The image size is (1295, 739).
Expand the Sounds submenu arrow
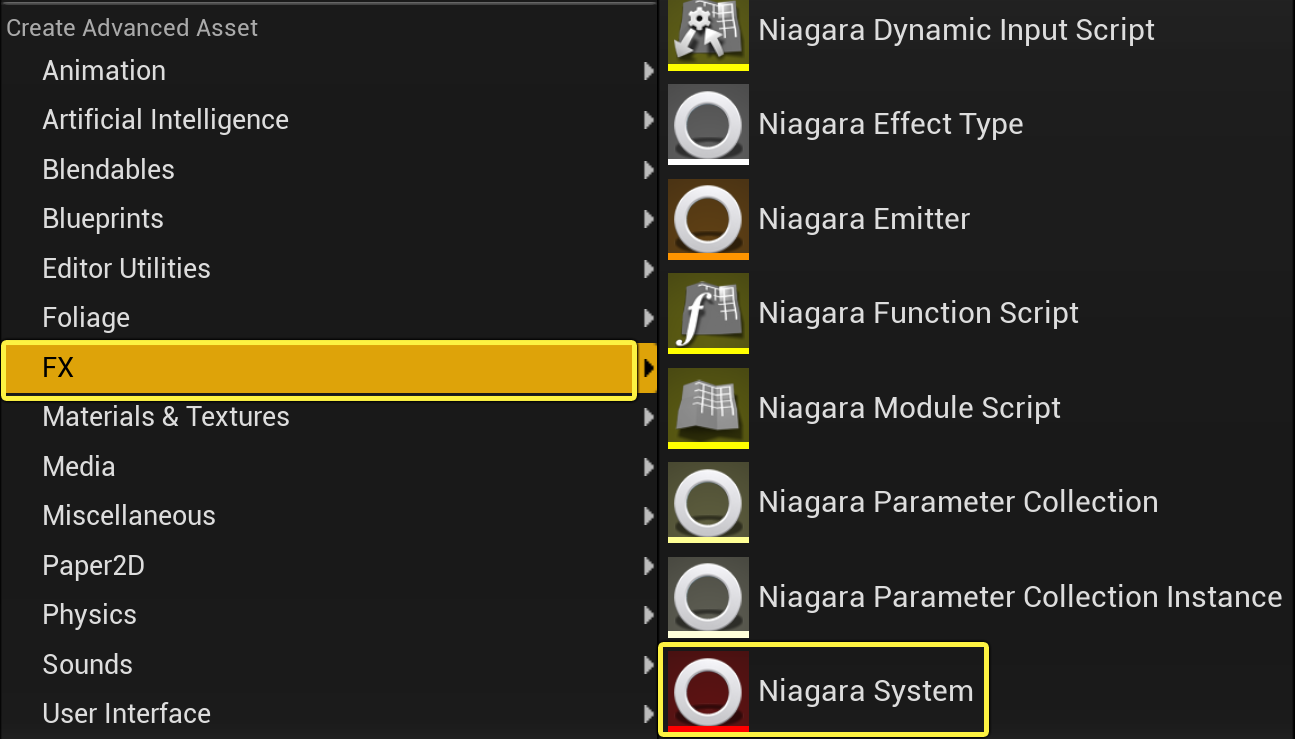pos(649,665)
